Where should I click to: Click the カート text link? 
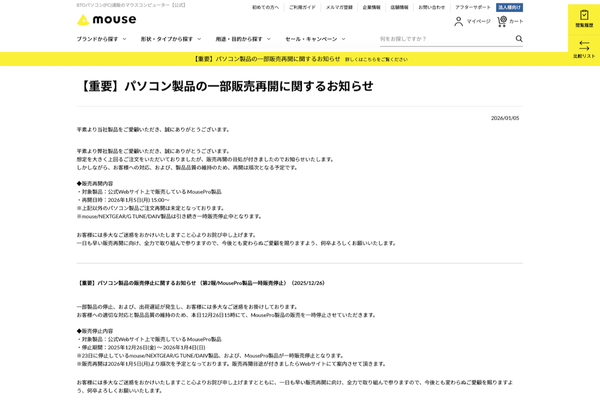(x=516, y=21)
